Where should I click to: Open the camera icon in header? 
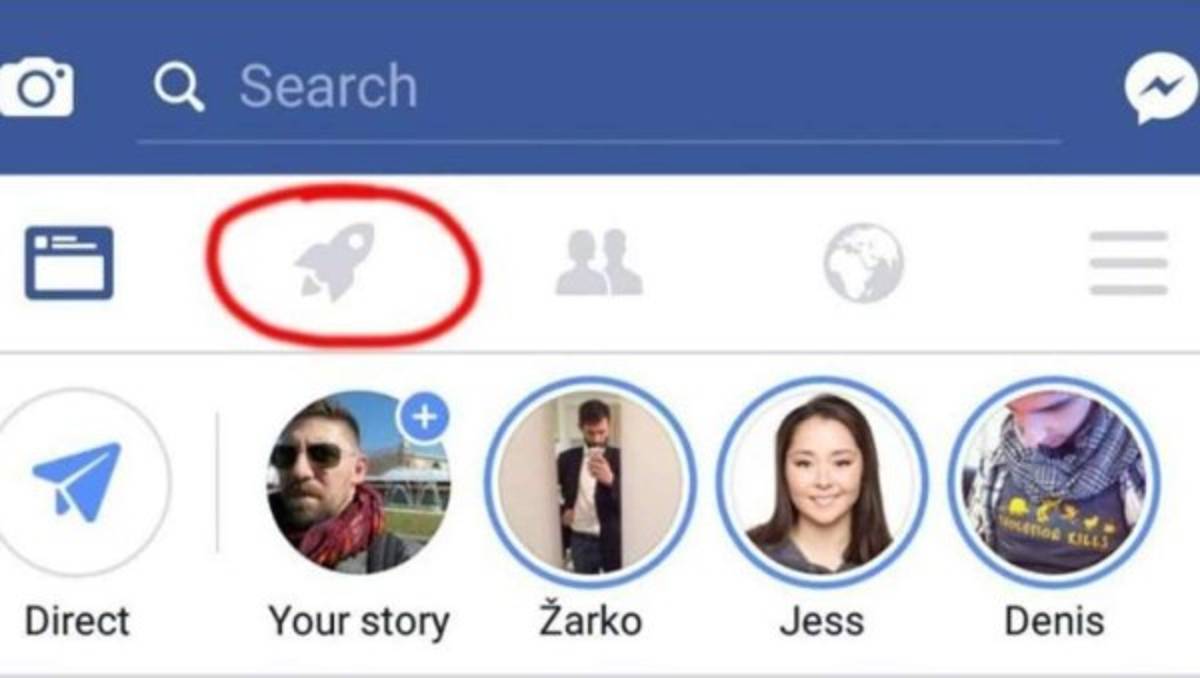point(35,87)
